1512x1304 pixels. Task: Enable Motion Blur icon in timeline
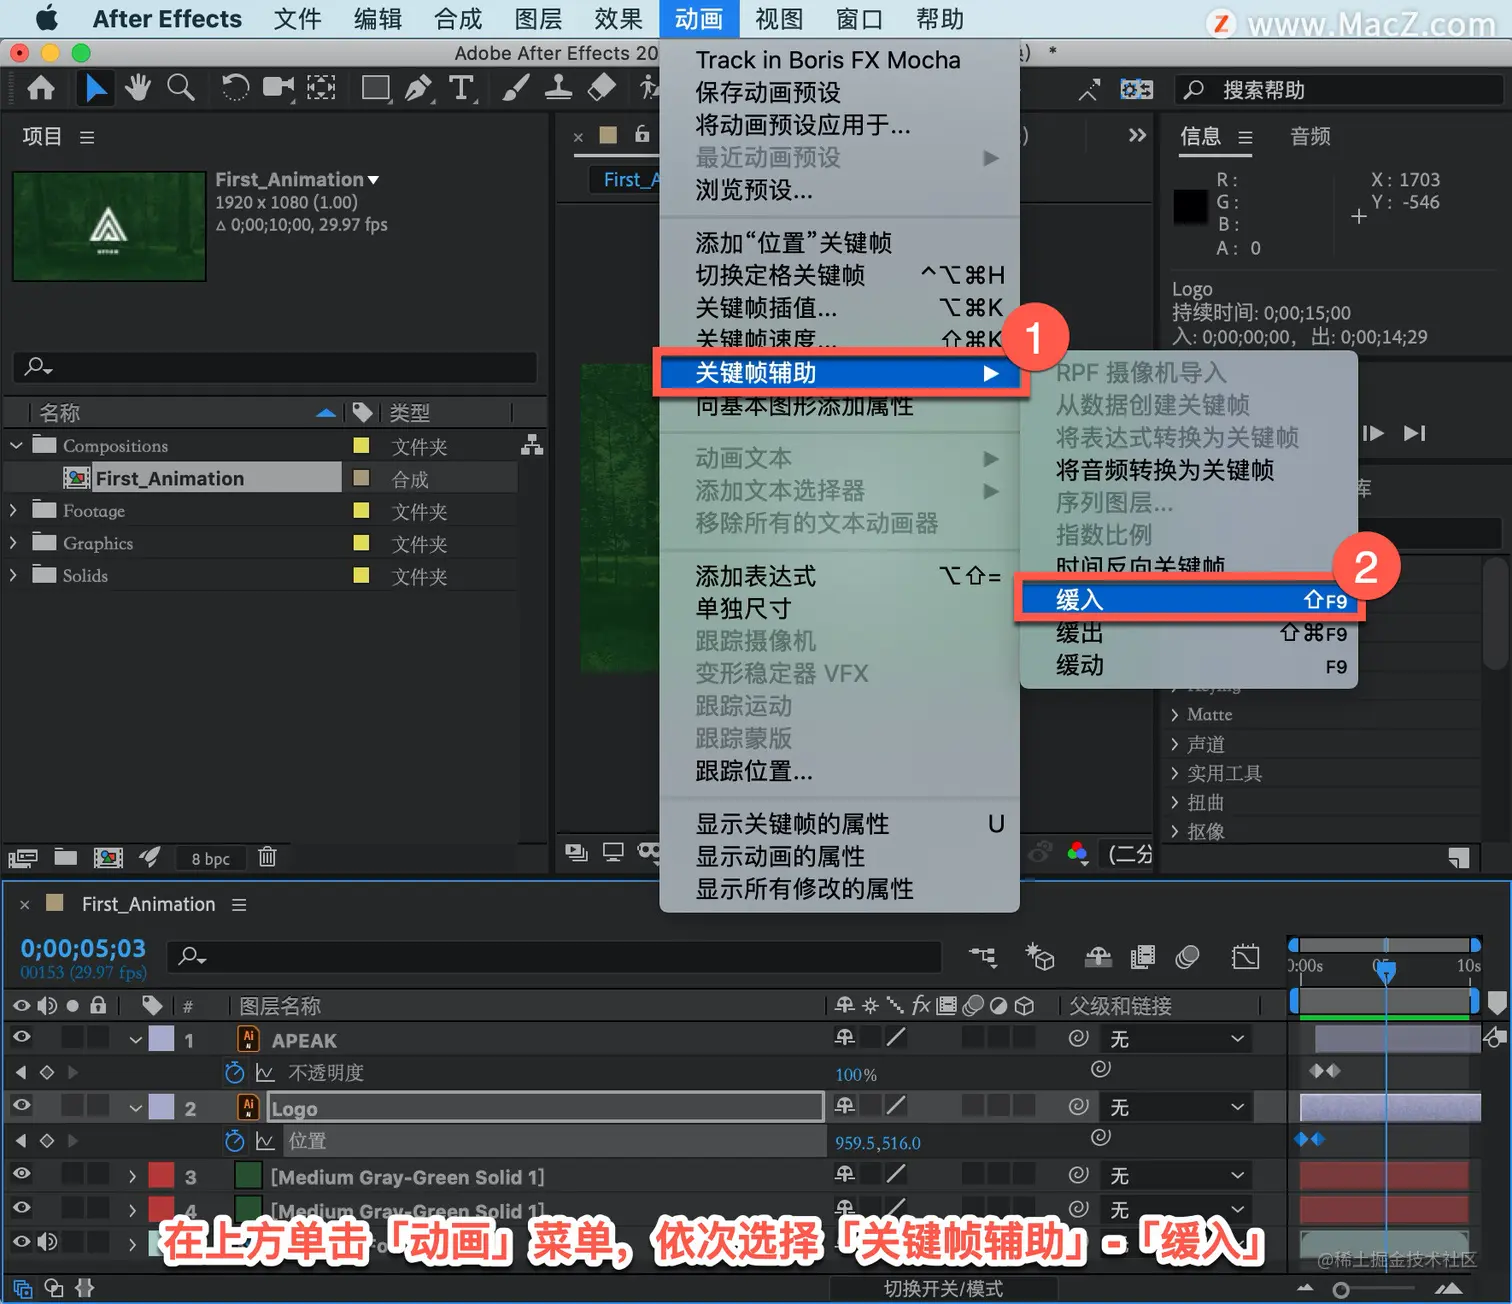[1187, 958]
